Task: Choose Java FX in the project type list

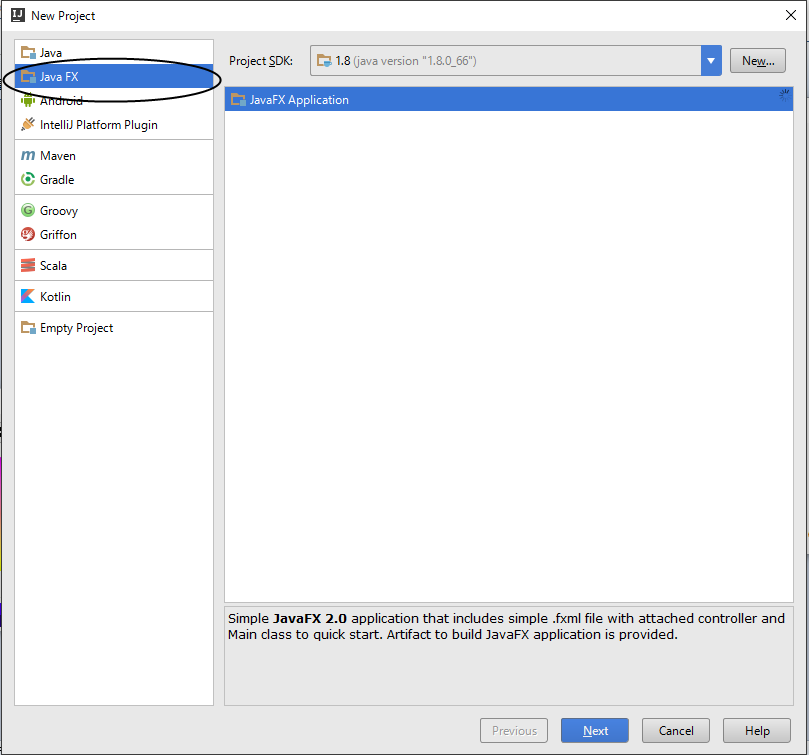Action: point(114,76)
